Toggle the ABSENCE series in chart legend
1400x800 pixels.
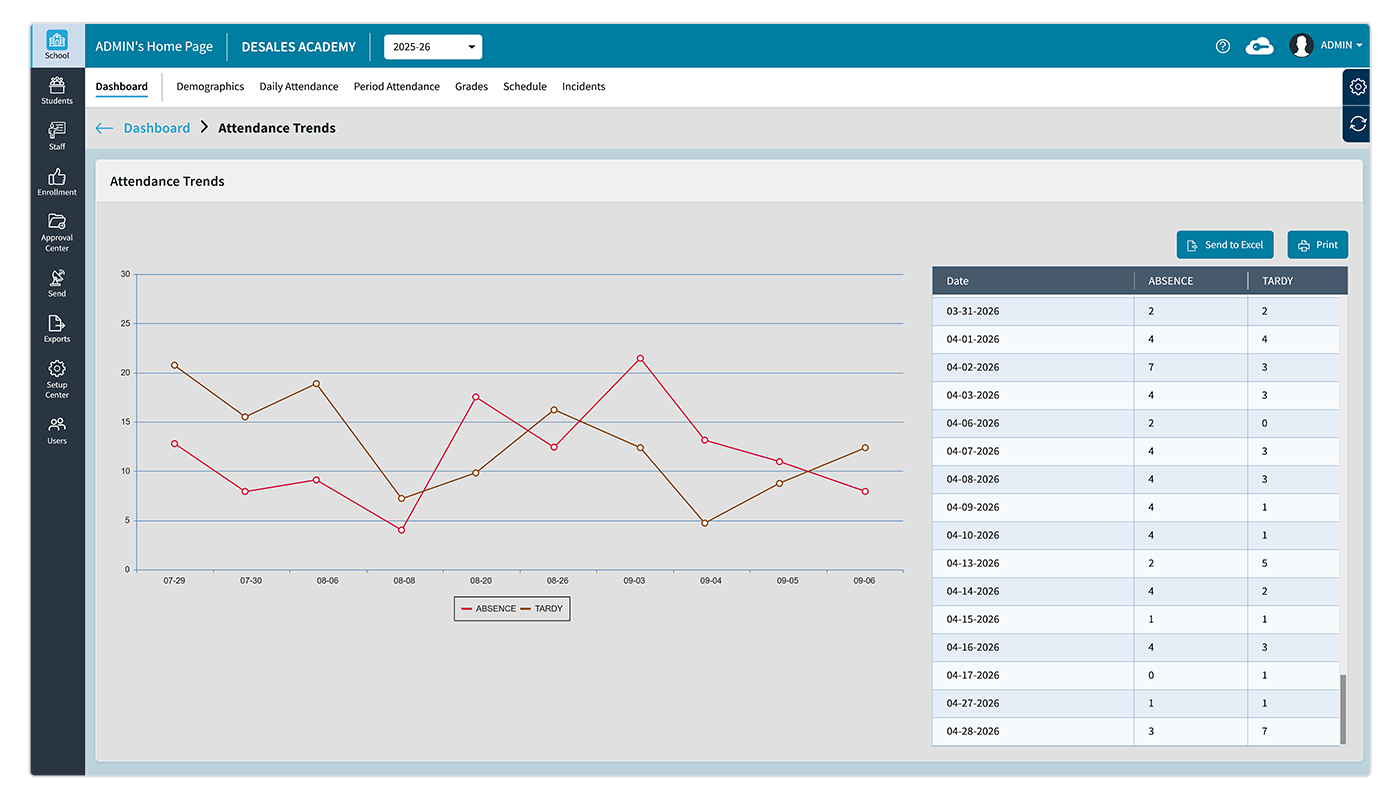point(489,609)
